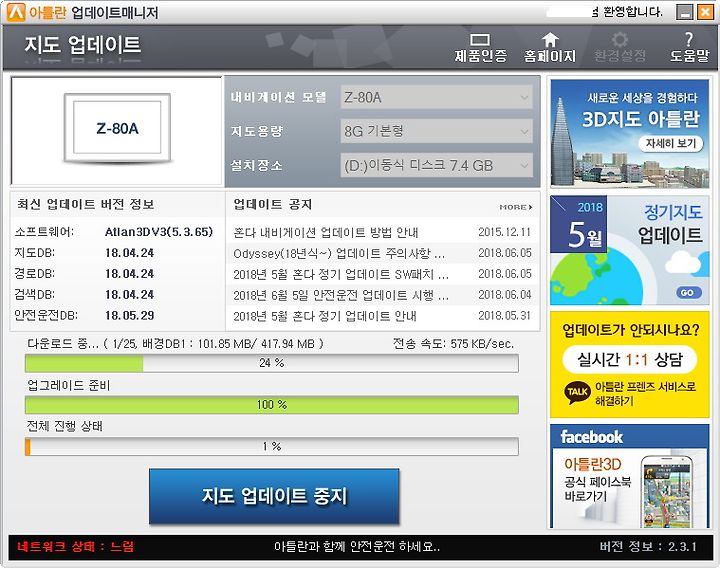
Task: Click 안전운전DB version 18.05.29
Action: click(129, 316)
